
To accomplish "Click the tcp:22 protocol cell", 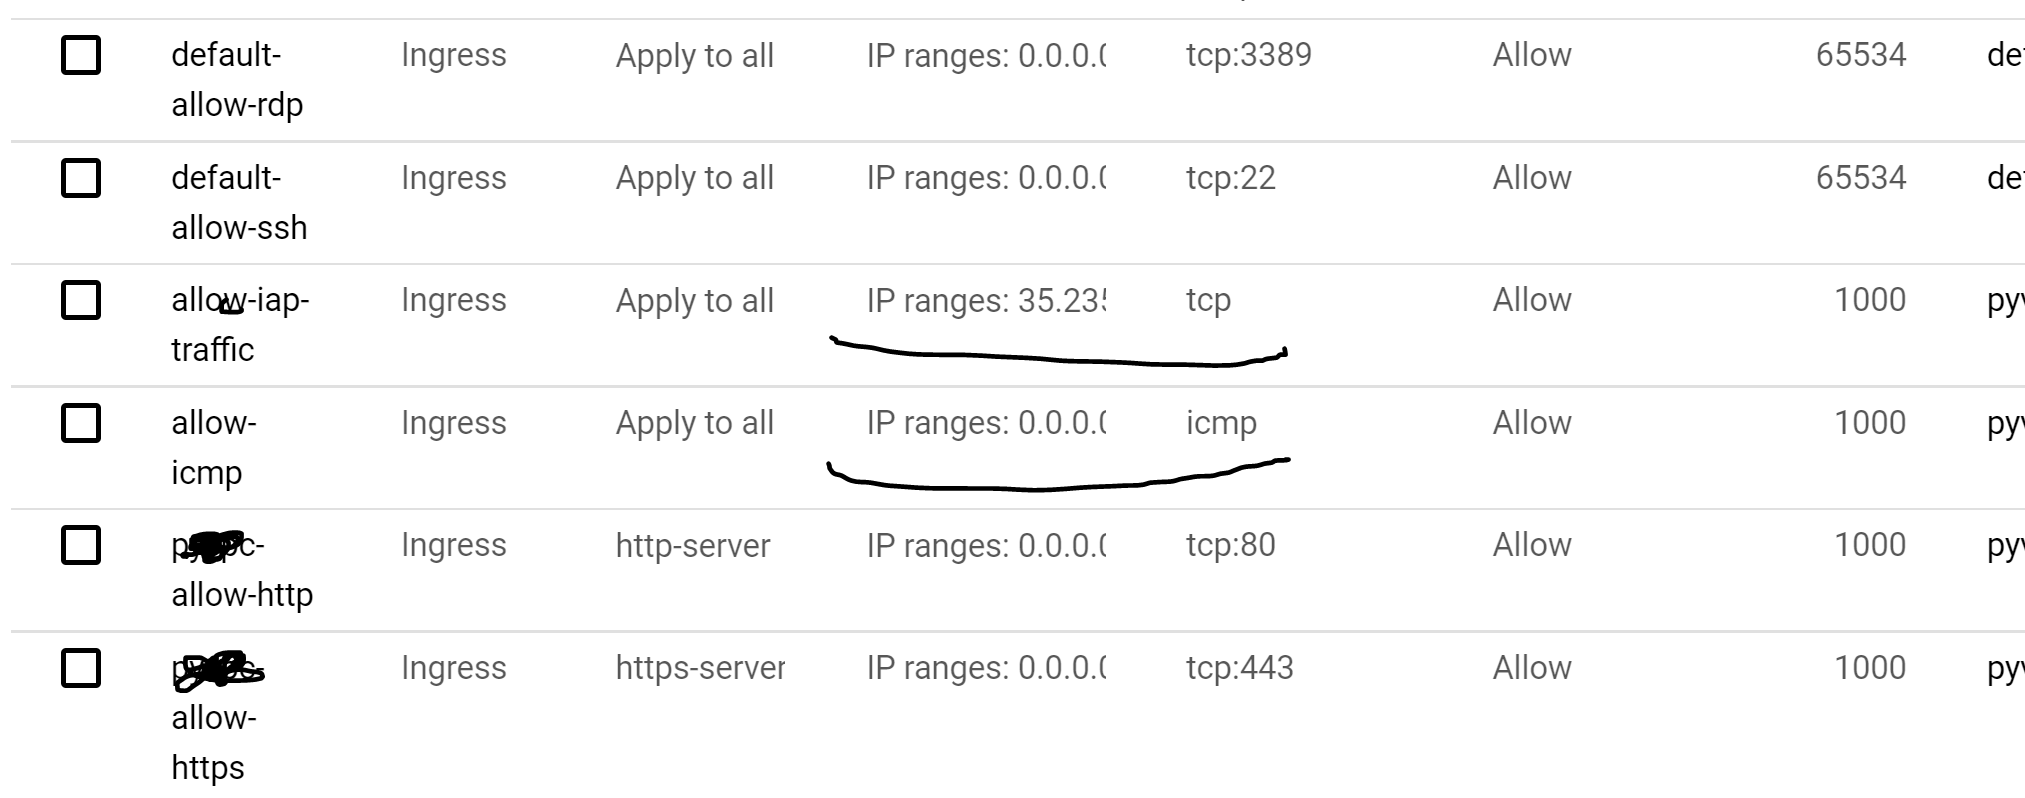I will 1231,178.
